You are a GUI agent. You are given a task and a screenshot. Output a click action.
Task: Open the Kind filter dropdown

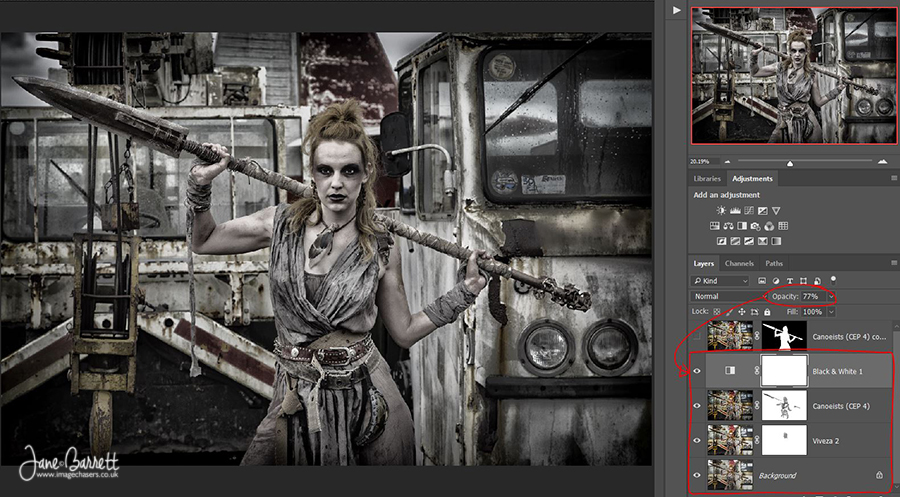click(720, 281)
